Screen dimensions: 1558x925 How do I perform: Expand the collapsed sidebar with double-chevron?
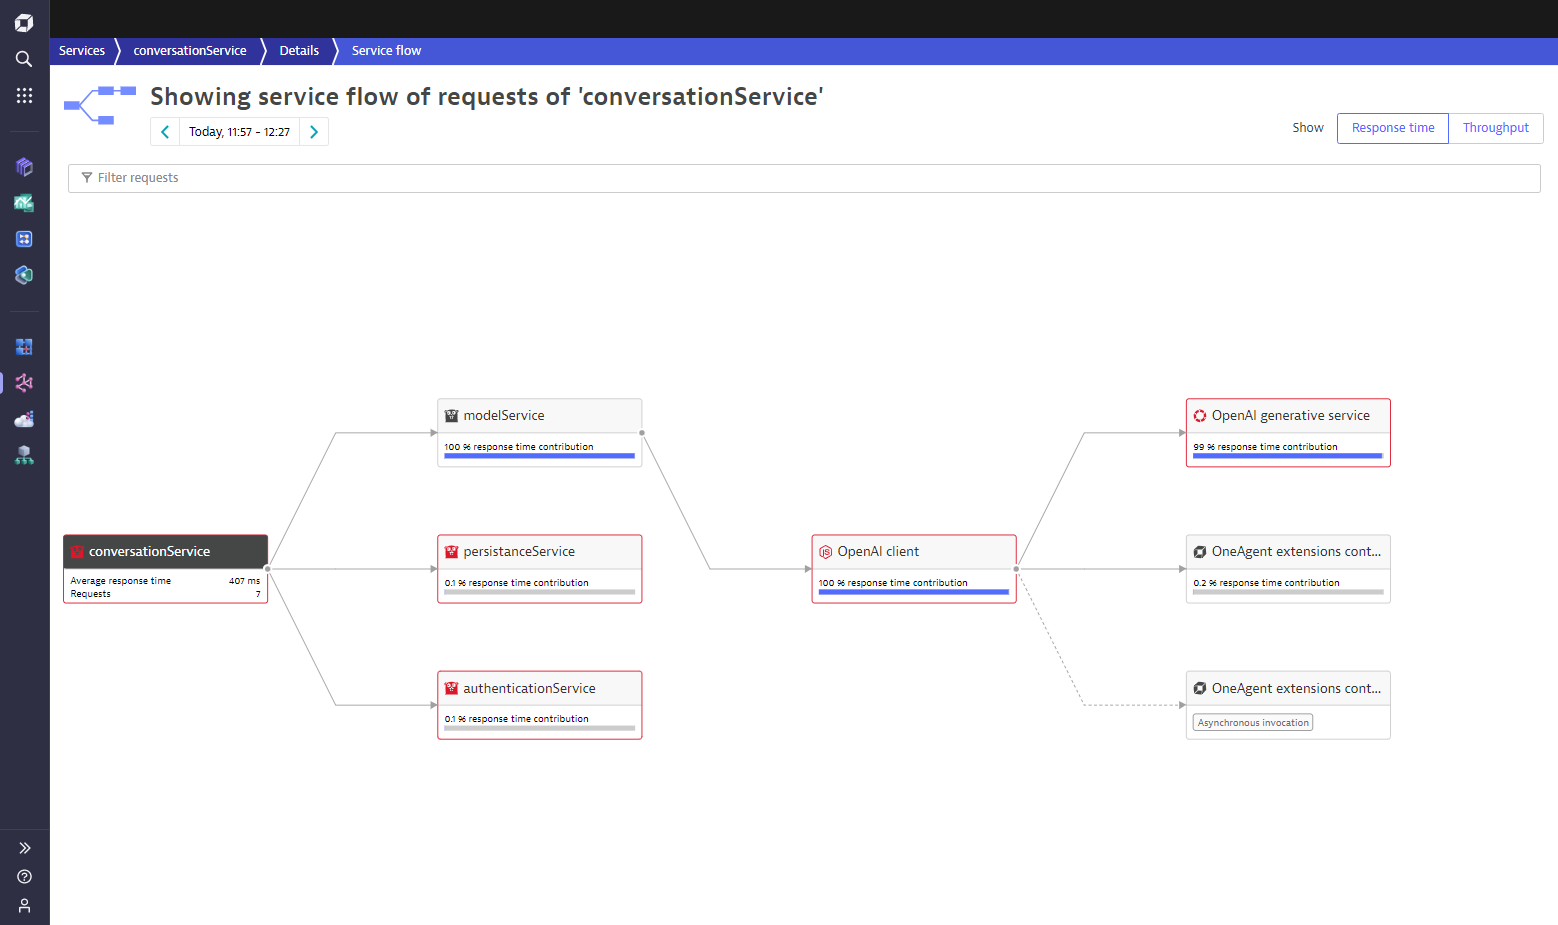click(x=23, y=847)
